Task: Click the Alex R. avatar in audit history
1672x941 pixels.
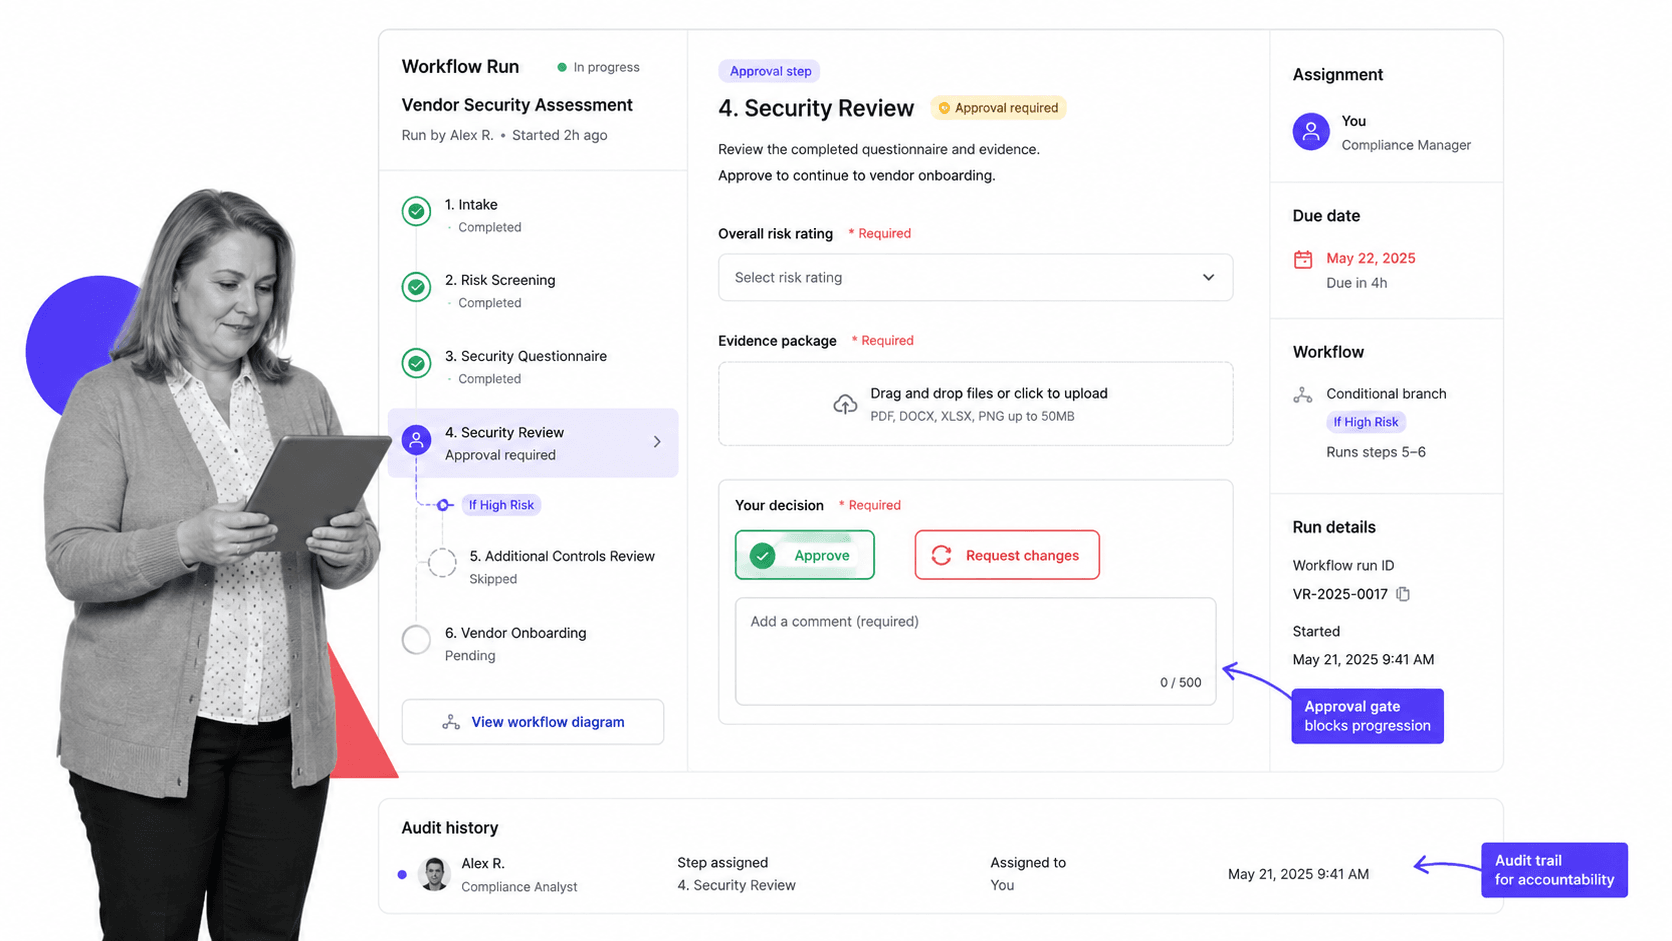Action: click(x=435, y=874)
